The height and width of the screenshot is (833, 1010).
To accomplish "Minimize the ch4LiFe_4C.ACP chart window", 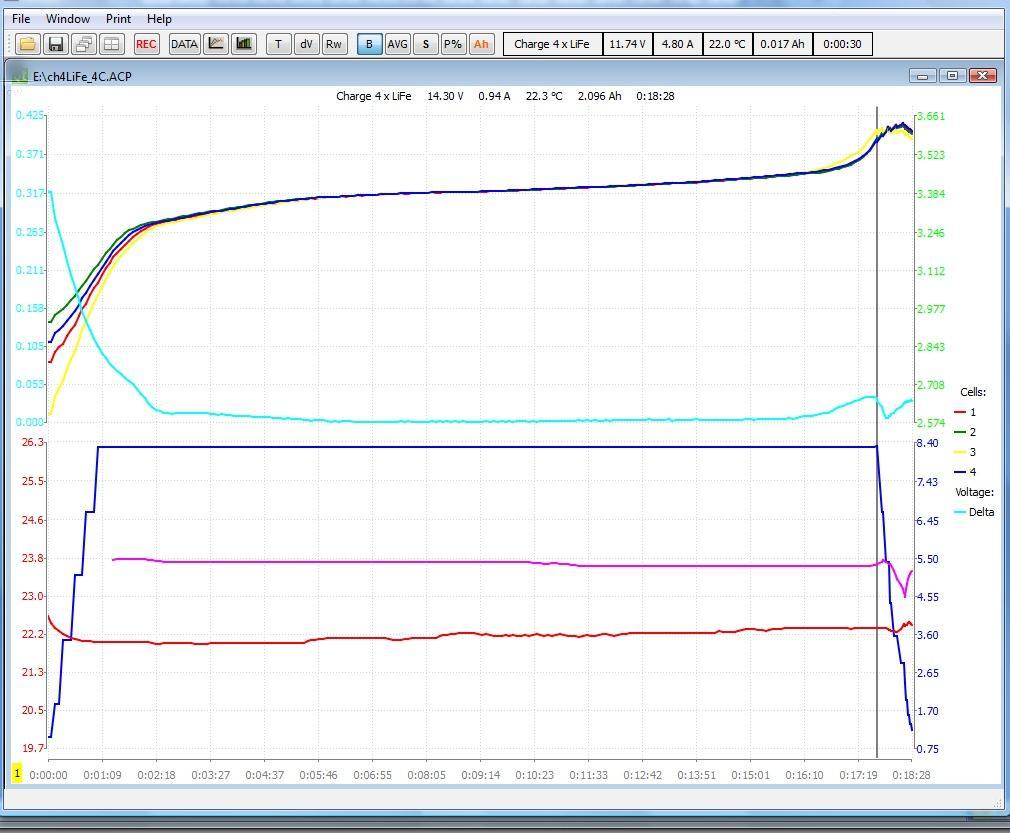I will 922,76.
